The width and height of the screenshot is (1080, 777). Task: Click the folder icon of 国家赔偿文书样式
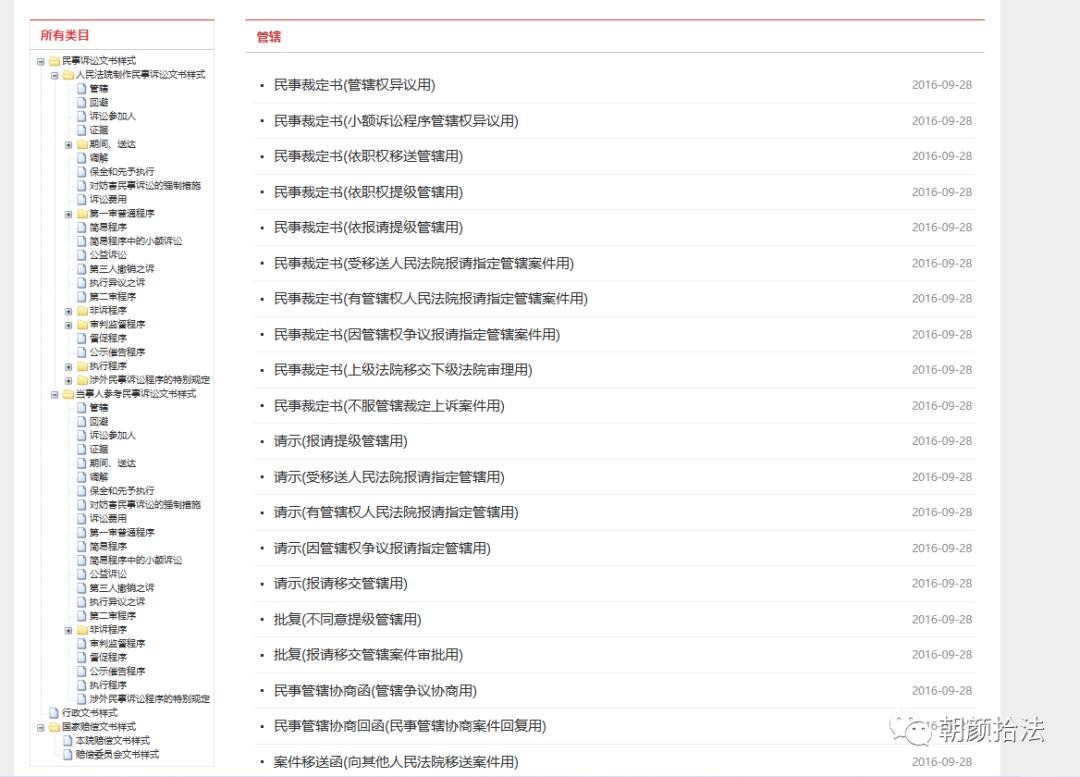[54, 727]
